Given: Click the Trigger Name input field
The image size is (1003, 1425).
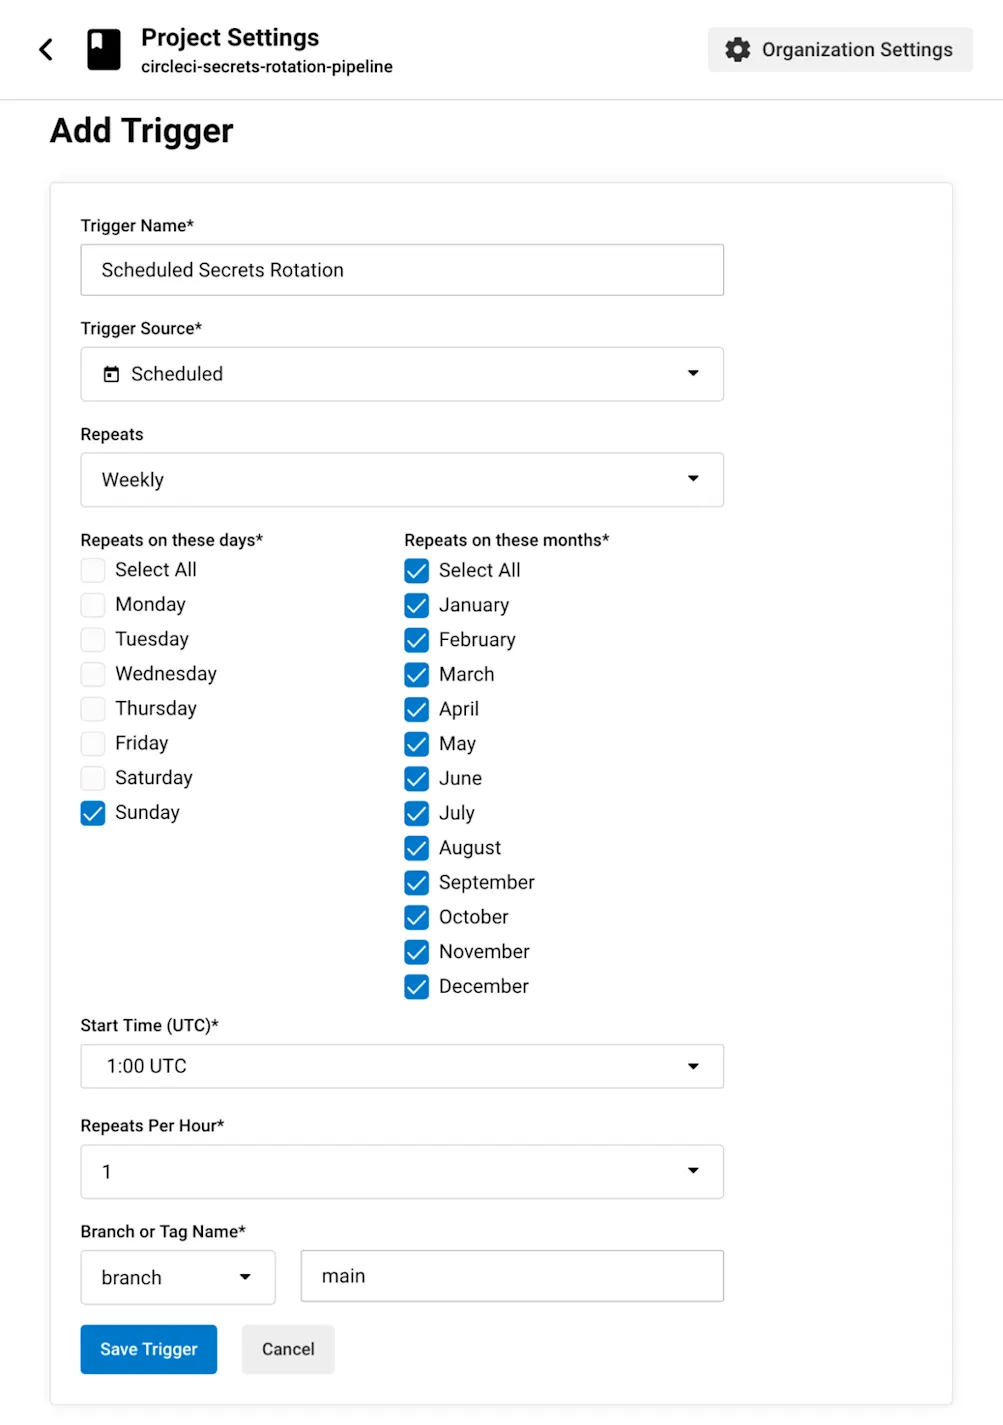Looking at the screenshot, I should (x=401, y=270).
